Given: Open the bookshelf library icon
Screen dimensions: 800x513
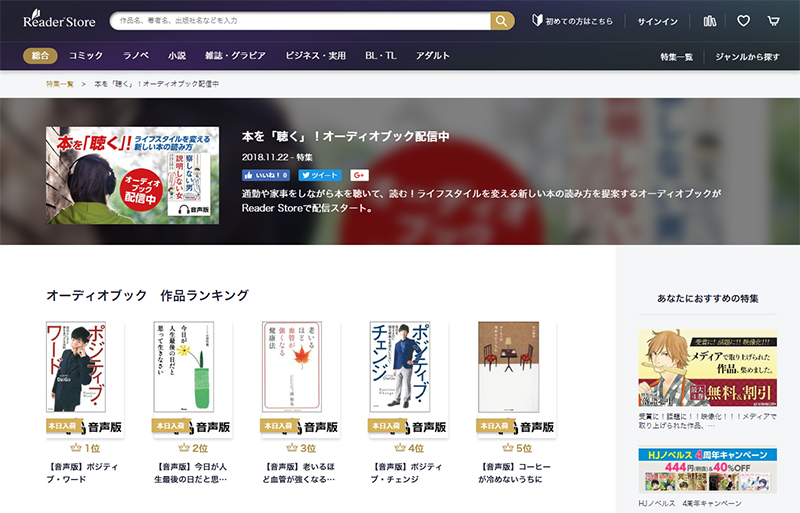Looking at the screenshot, I should coord(710,21).
